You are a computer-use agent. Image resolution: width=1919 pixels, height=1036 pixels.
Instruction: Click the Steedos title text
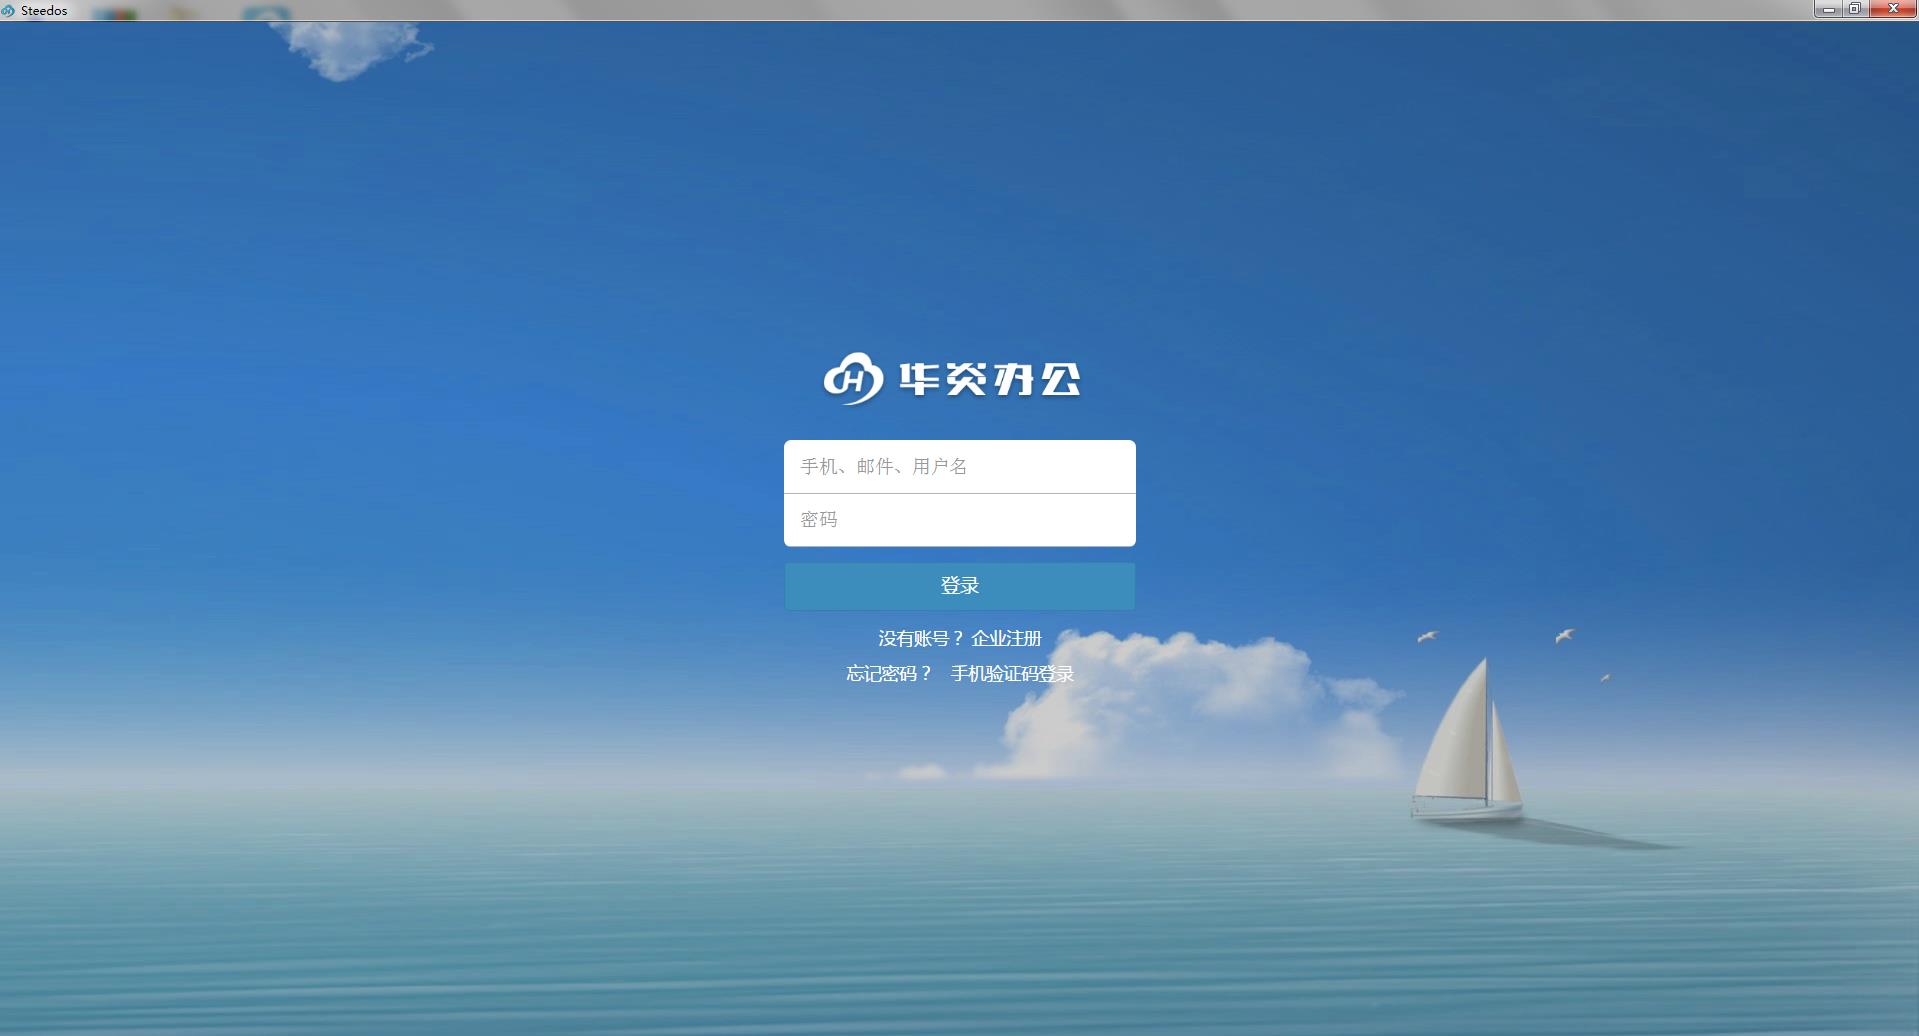(x=44, y=9)
